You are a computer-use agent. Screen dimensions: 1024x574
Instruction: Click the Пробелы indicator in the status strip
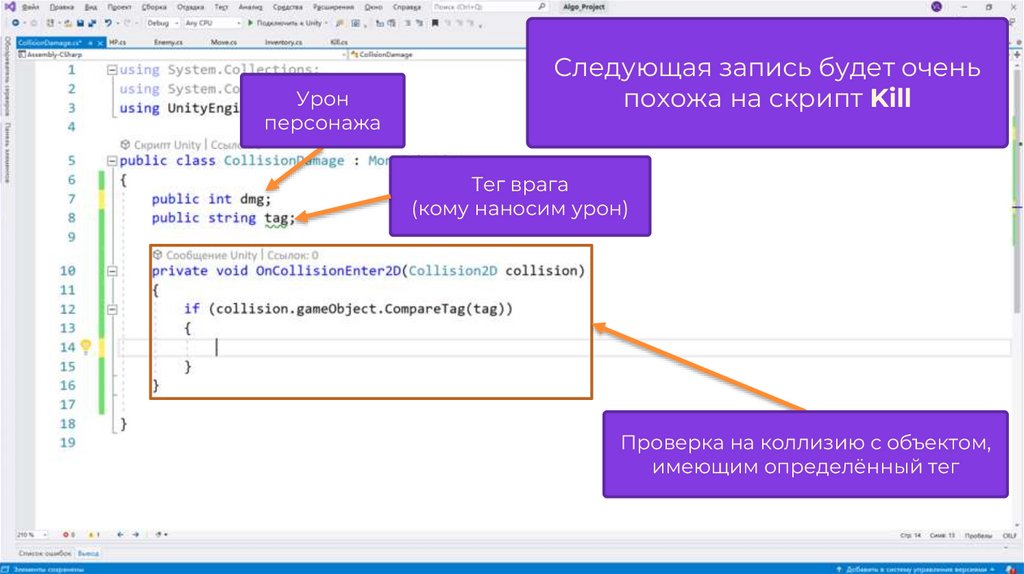(978, 535)
